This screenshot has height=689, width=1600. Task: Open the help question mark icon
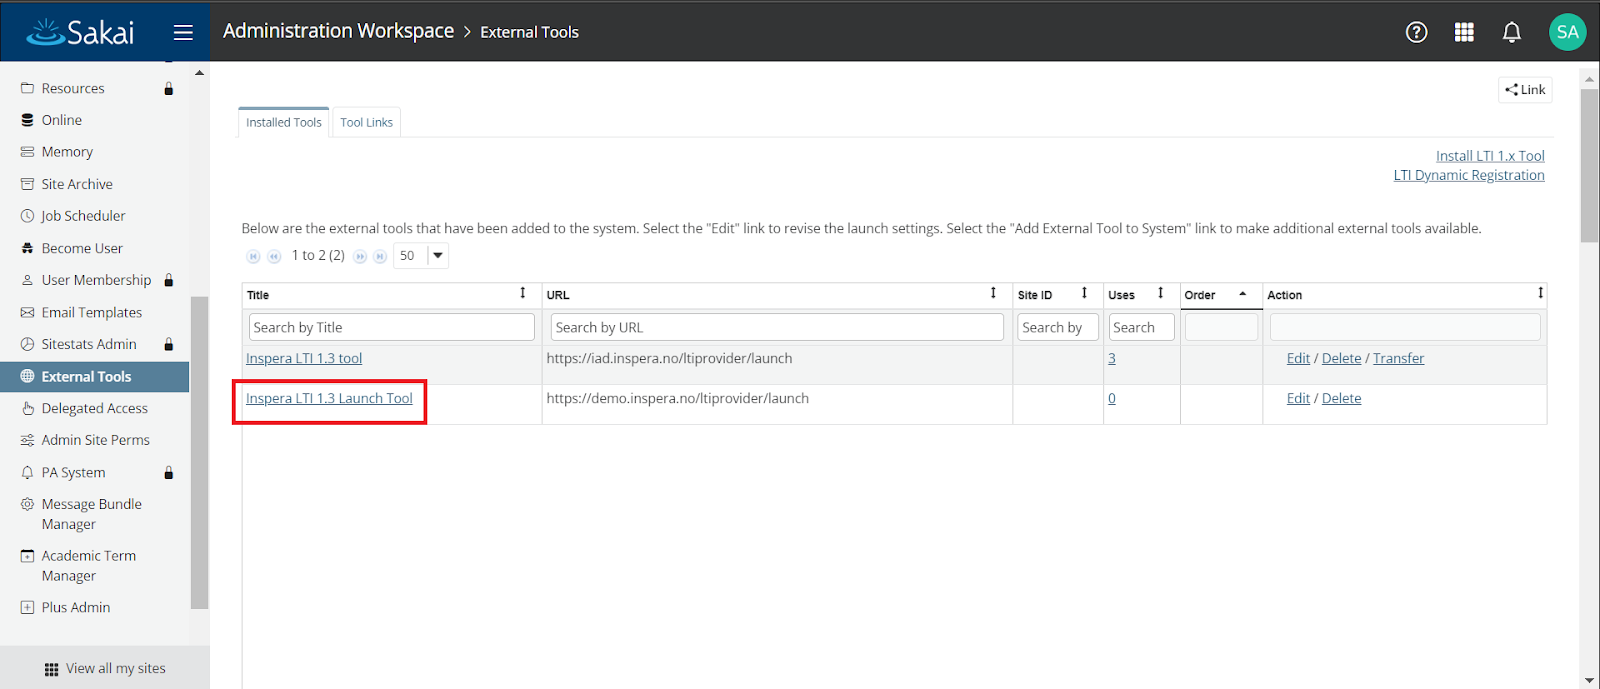[x=1416, y=32]
